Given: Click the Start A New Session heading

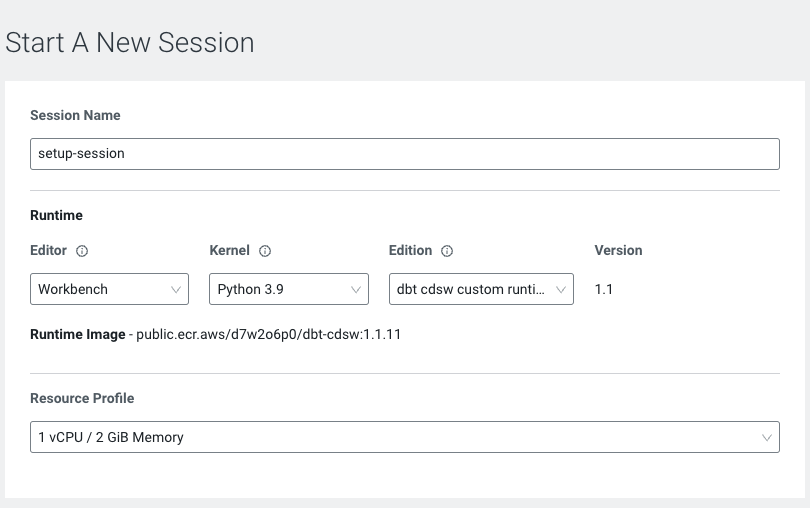Looking at the screenshot, I should click(x=130, y=43).
